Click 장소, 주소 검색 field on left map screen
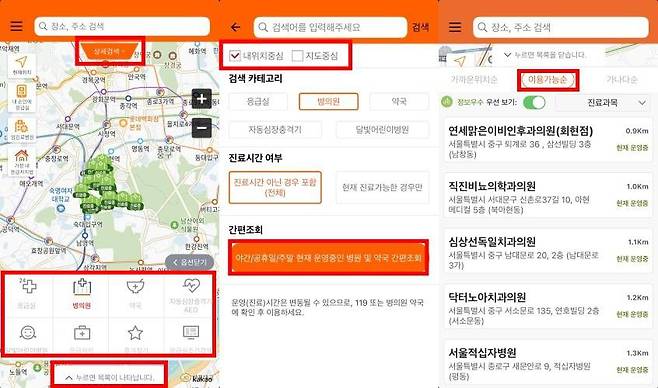658x388 pixels. 122,26
